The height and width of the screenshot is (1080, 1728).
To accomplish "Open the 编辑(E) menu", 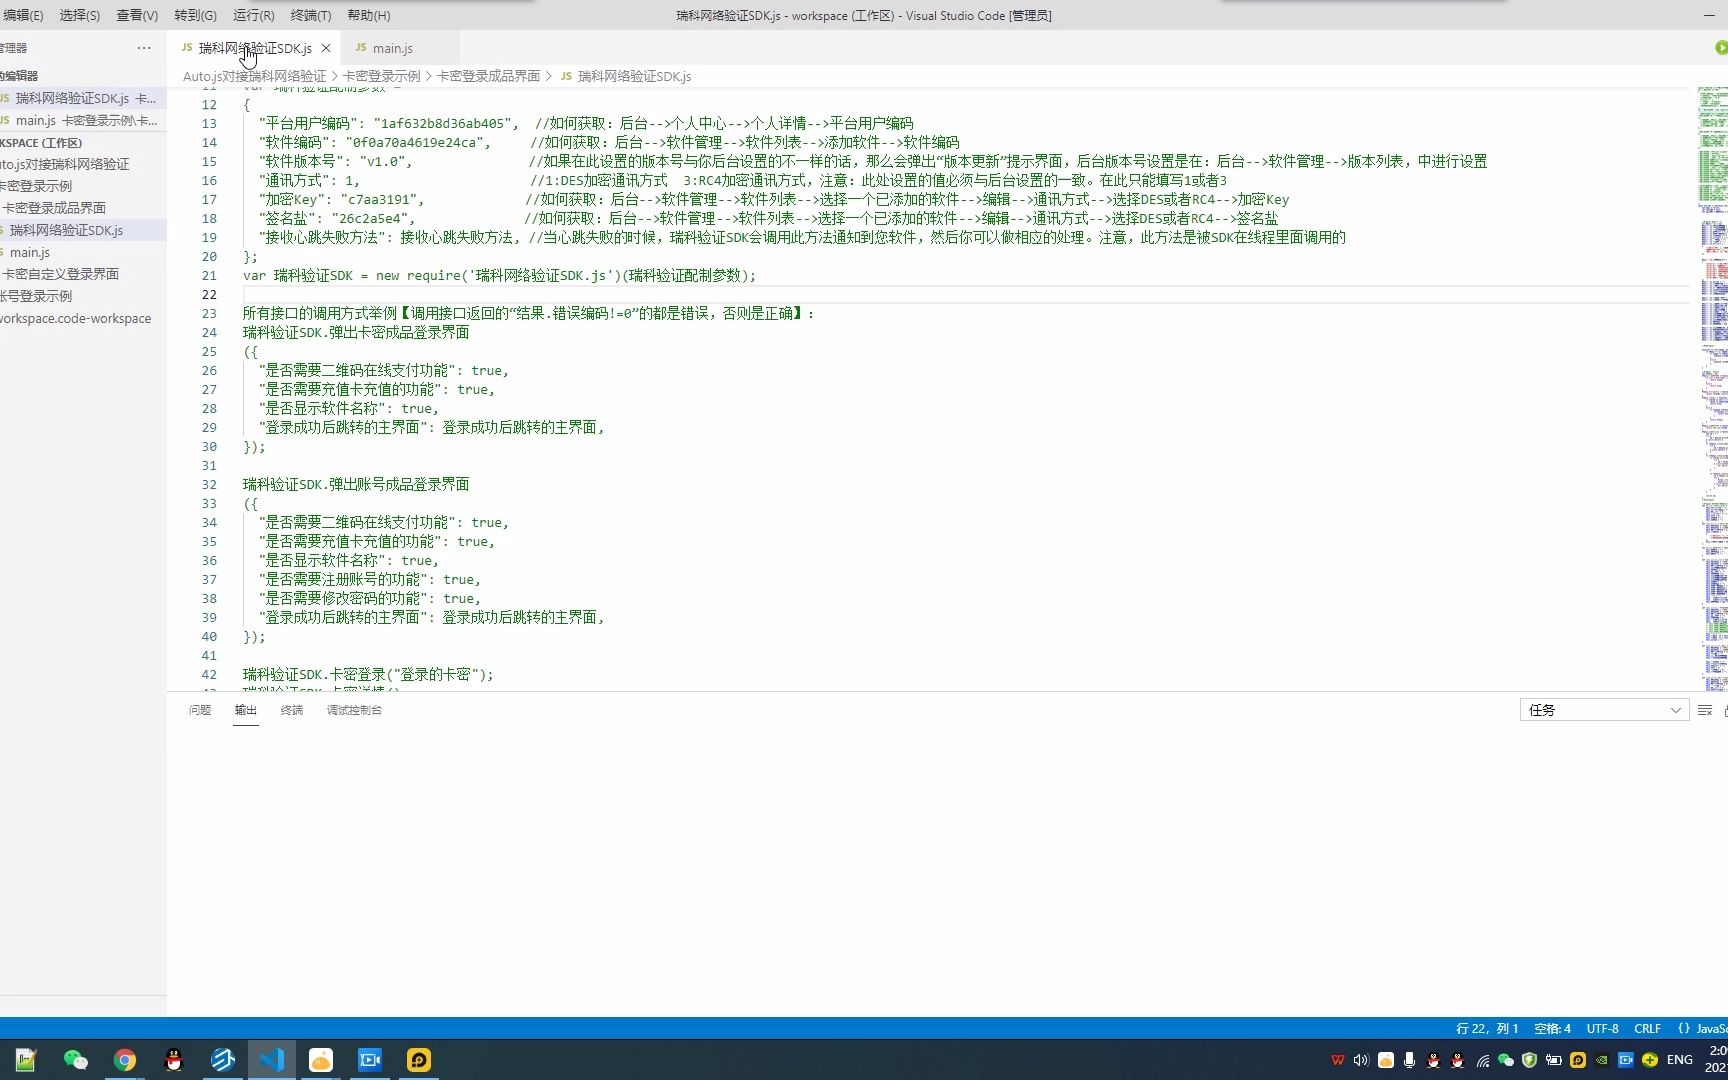I will pyautogui.click(x=23, y=15).
